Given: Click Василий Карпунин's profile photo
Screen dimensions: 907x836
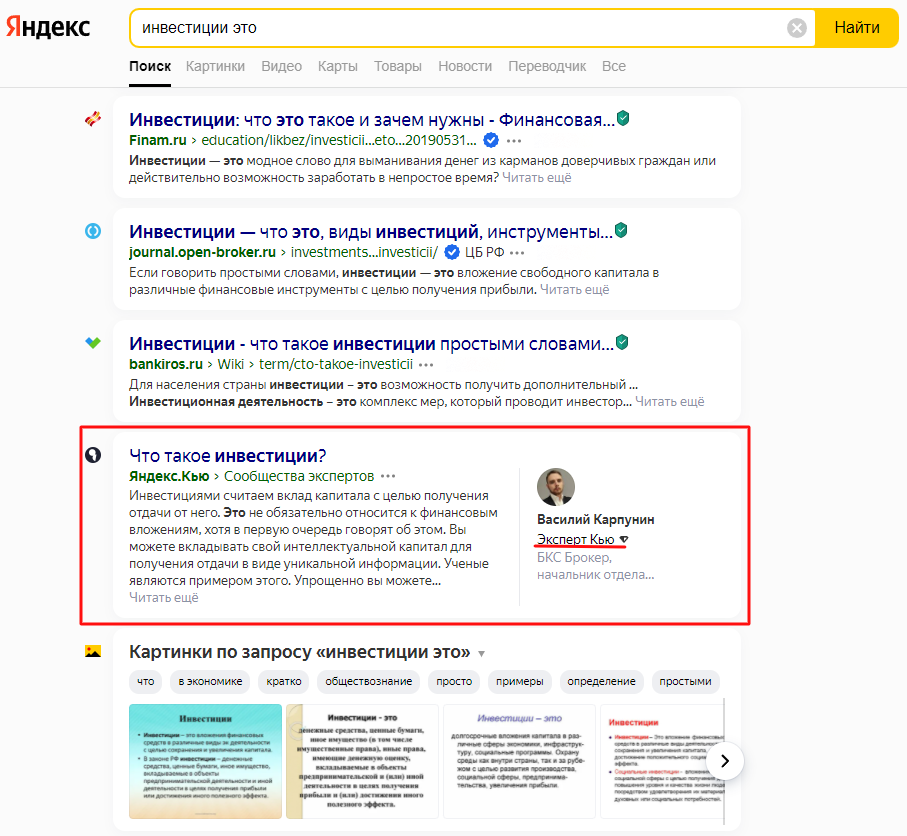Looking at the screenshot, I should click(x=556, y=487).
